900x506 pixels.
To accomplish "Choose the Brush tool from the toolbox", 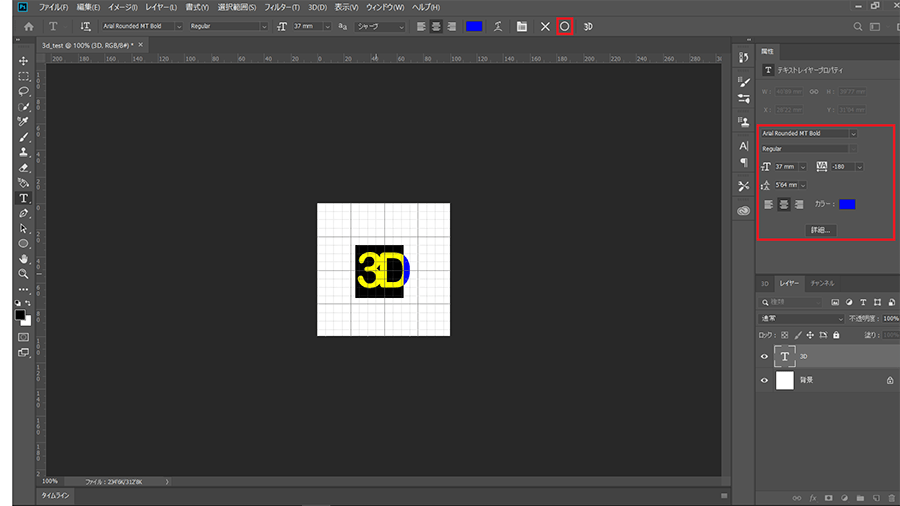I will pyautogui.click(x=23, y=137).
